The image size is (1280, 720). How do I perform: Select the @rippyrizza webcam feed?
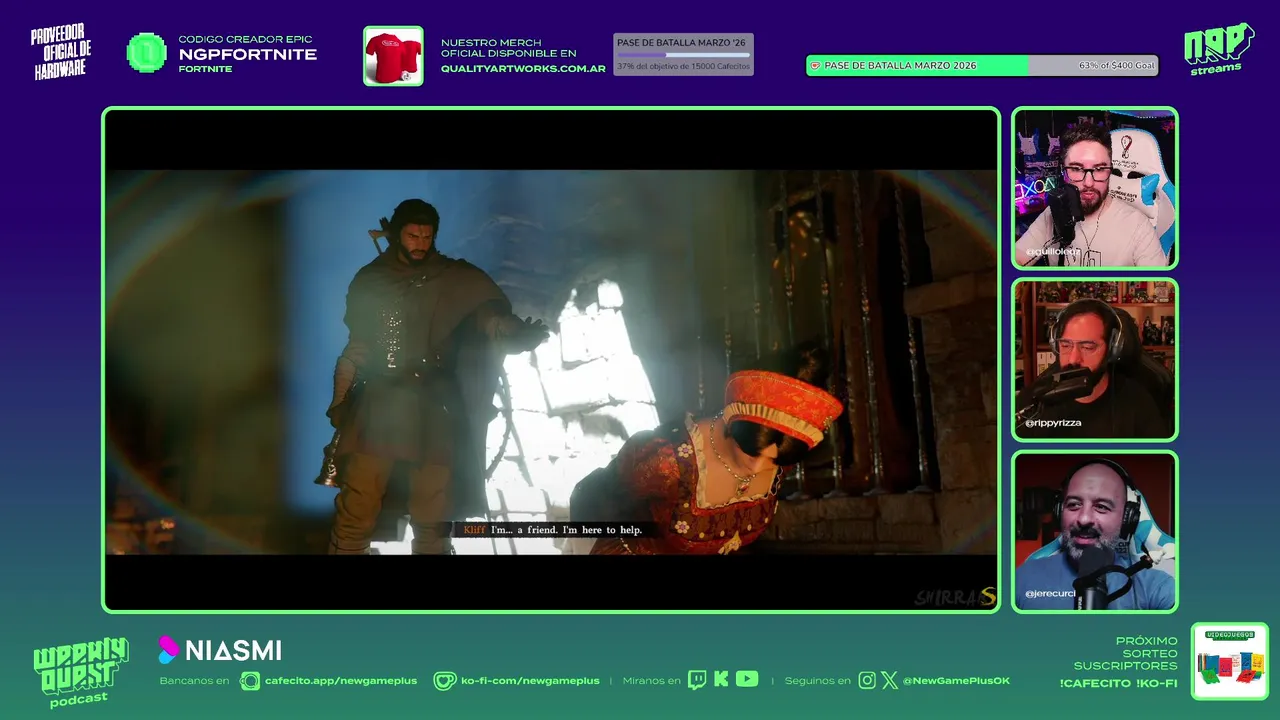click(x=1095, y=360)
